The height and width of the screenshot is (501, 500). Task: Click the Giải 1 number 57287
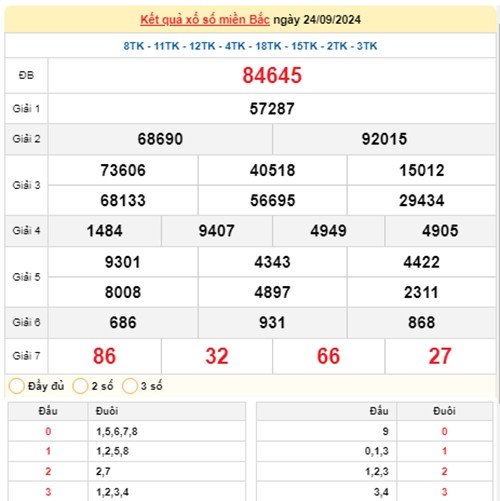pyautogui.click(x=272, y=109)
